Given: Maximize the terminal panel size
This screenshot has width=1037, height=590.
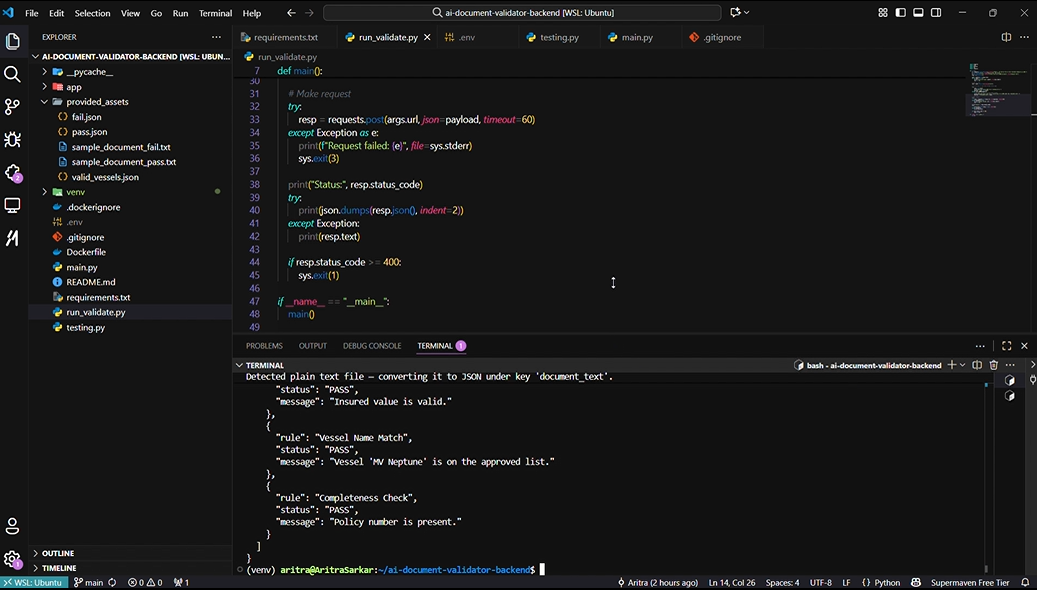Looking at the screenshot, I should [1006, 346].
